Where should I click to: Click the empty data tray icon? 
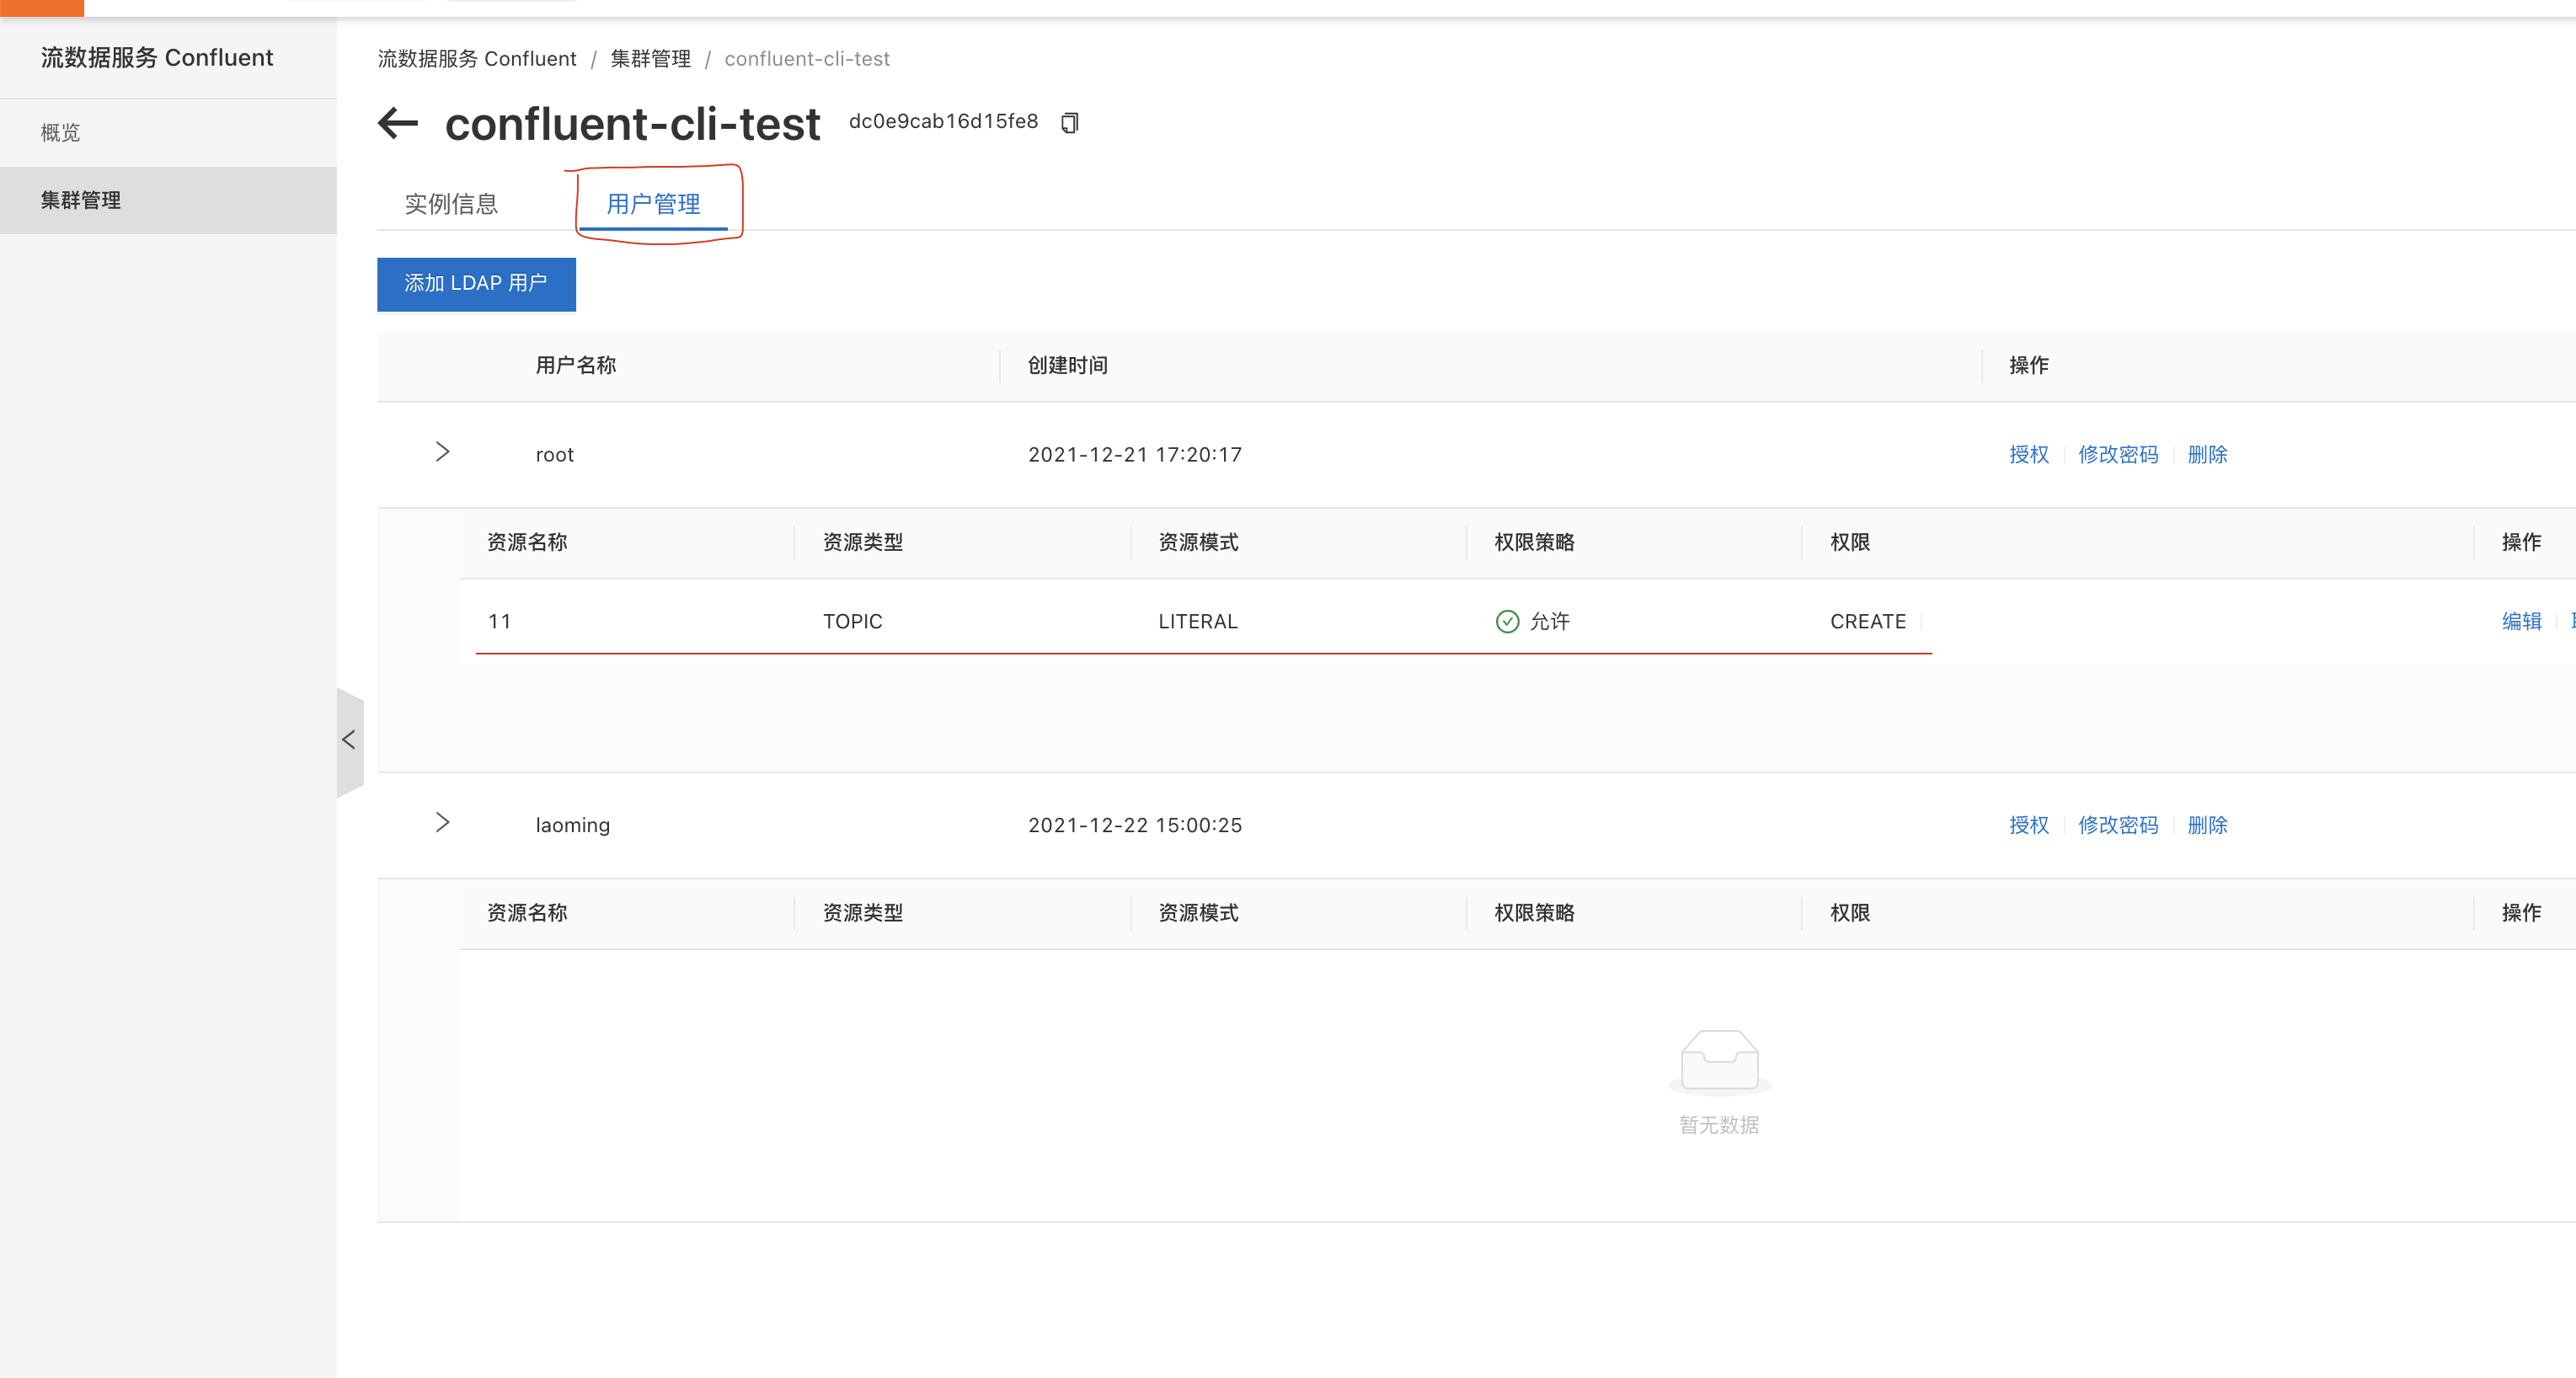pyautogui.click(x=1719, y=1061)
